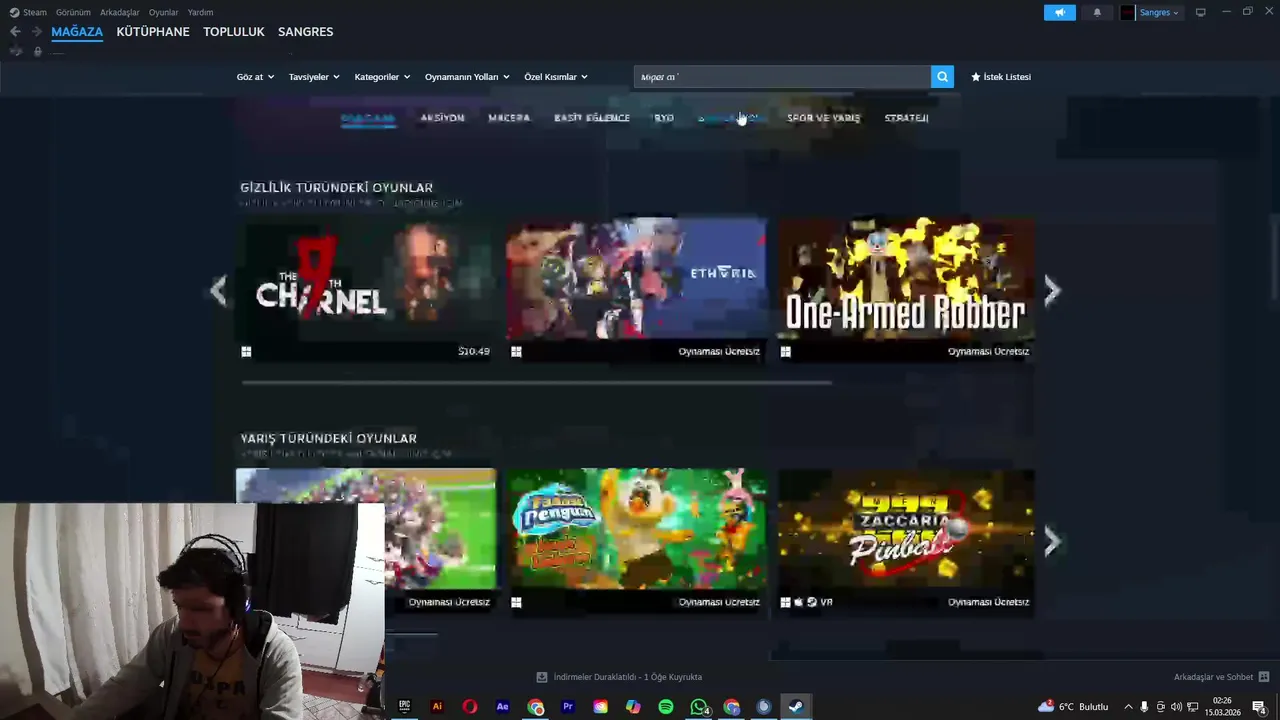Open Arkadaşlar menu

point(120,12)
